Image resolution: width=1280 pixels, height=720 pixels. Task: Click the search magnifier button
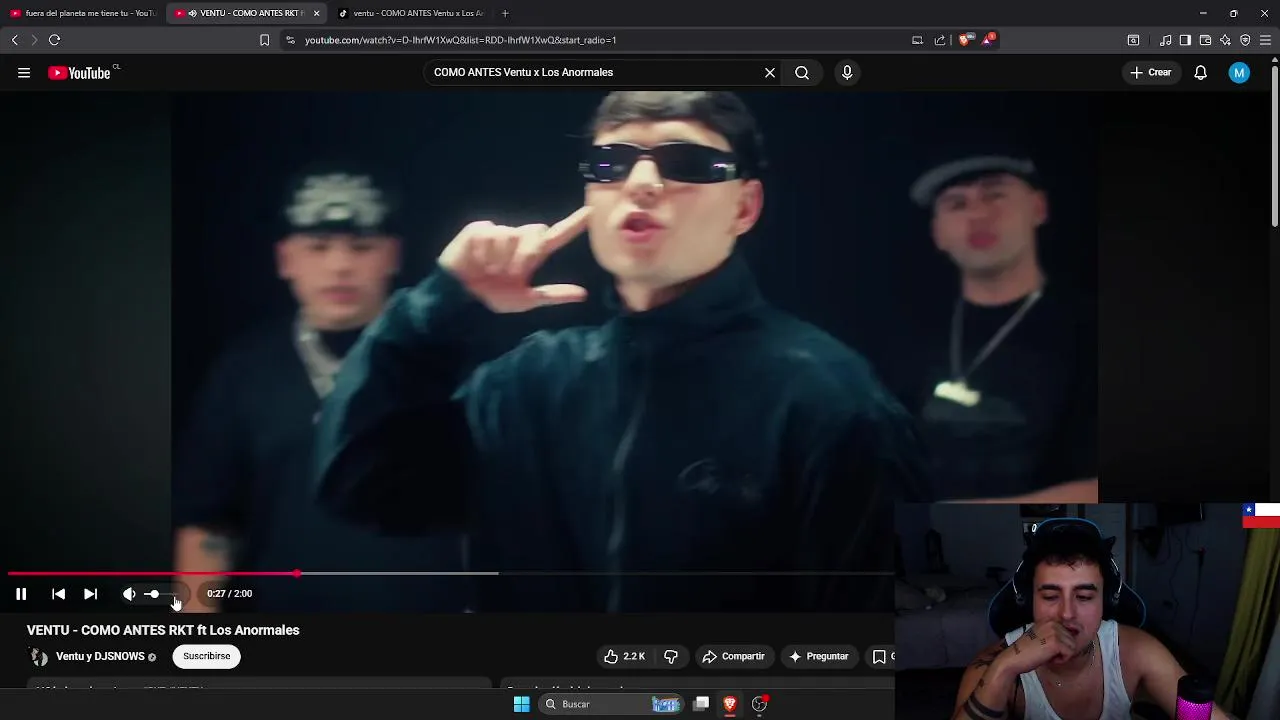click(x=802, y=72)
